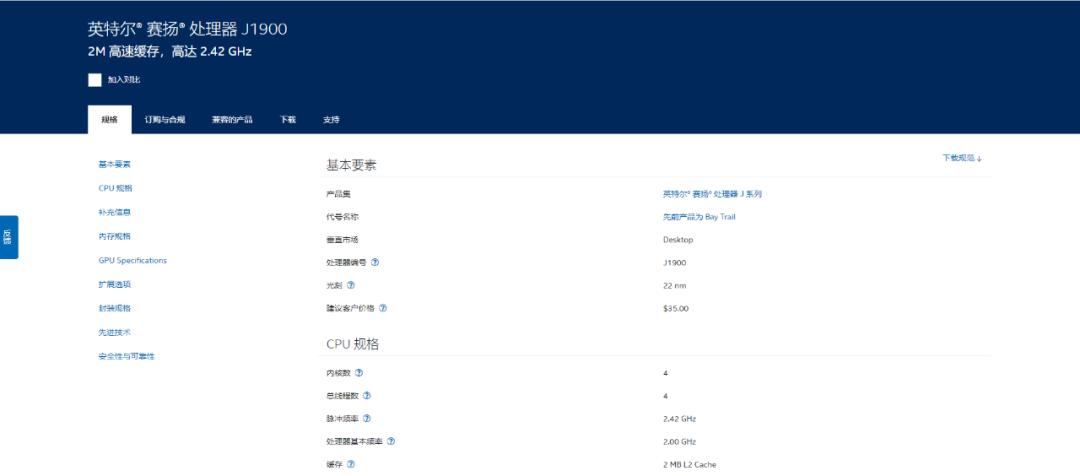This screenshot has width=1080, height=476.
Task: Switch to the 订购与合规 tab
Action: [x=165, y=120]
